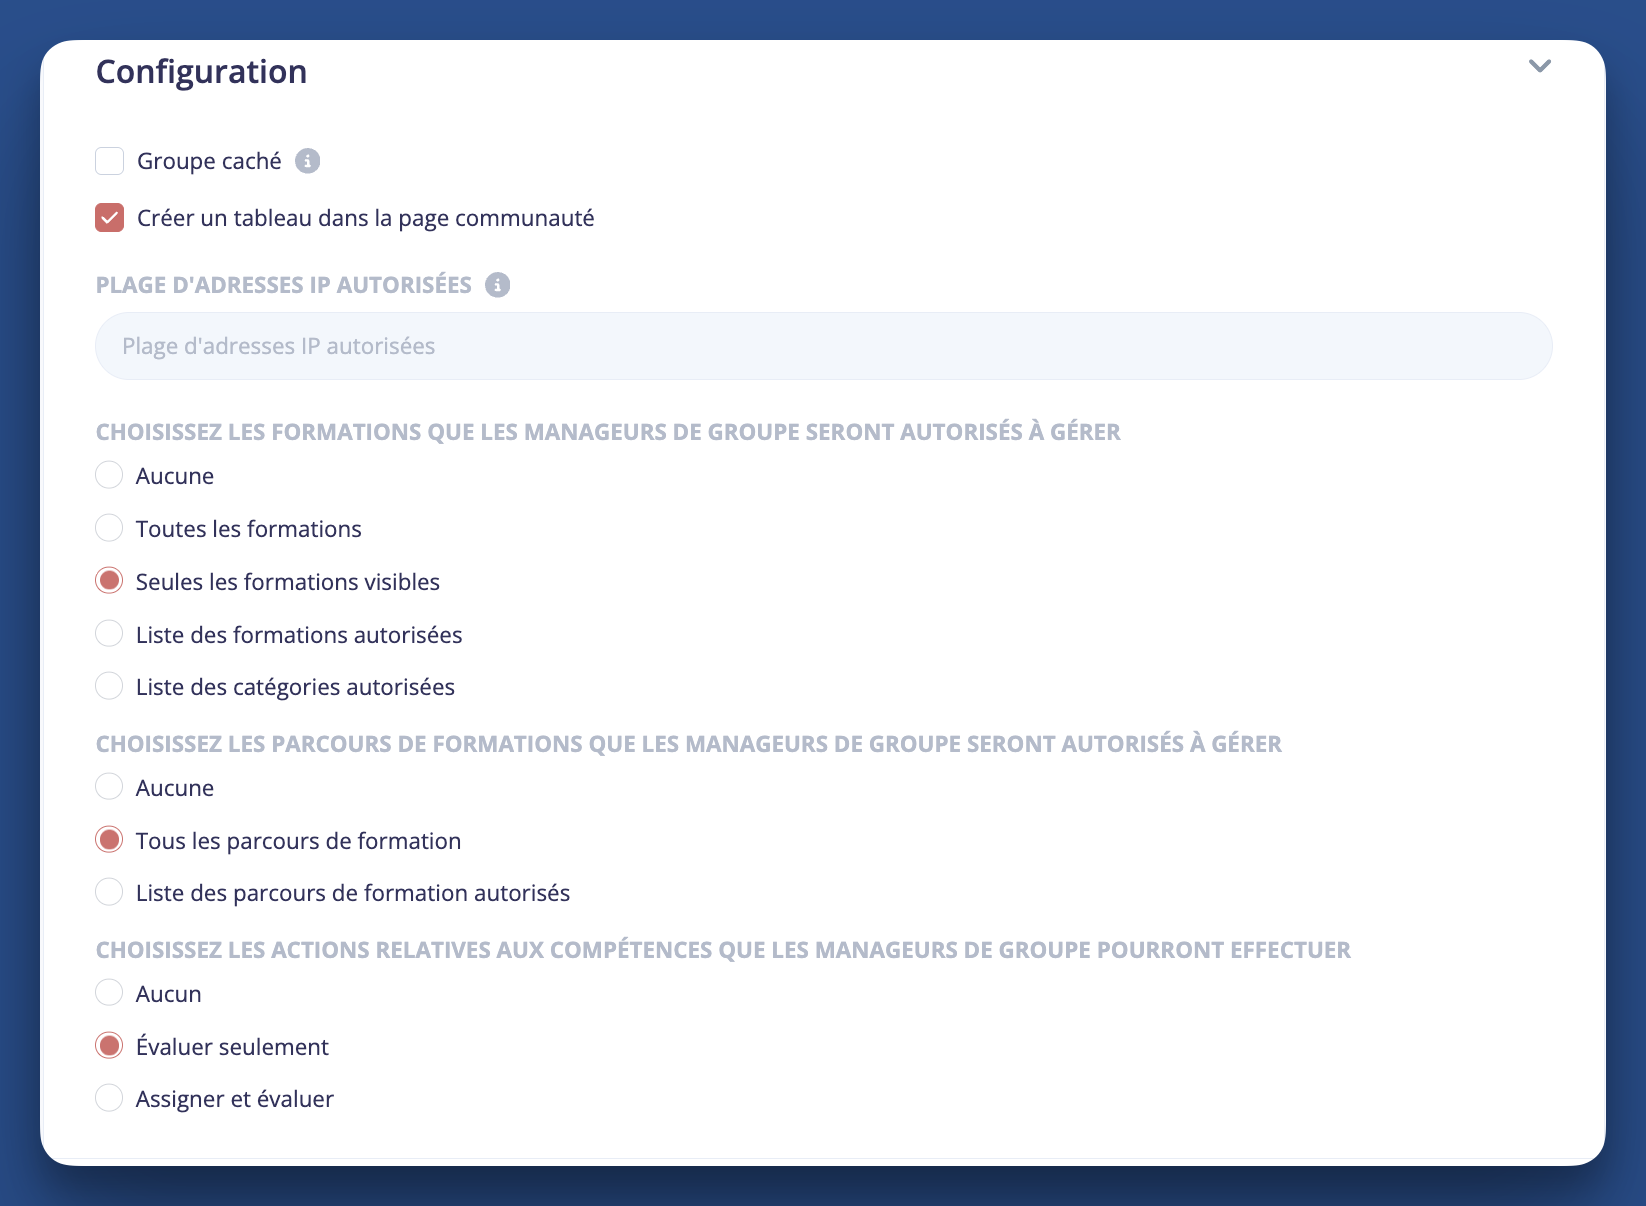Select Aucun for competence actions
Screen dimensions: 1646x1206
[109, 993]
